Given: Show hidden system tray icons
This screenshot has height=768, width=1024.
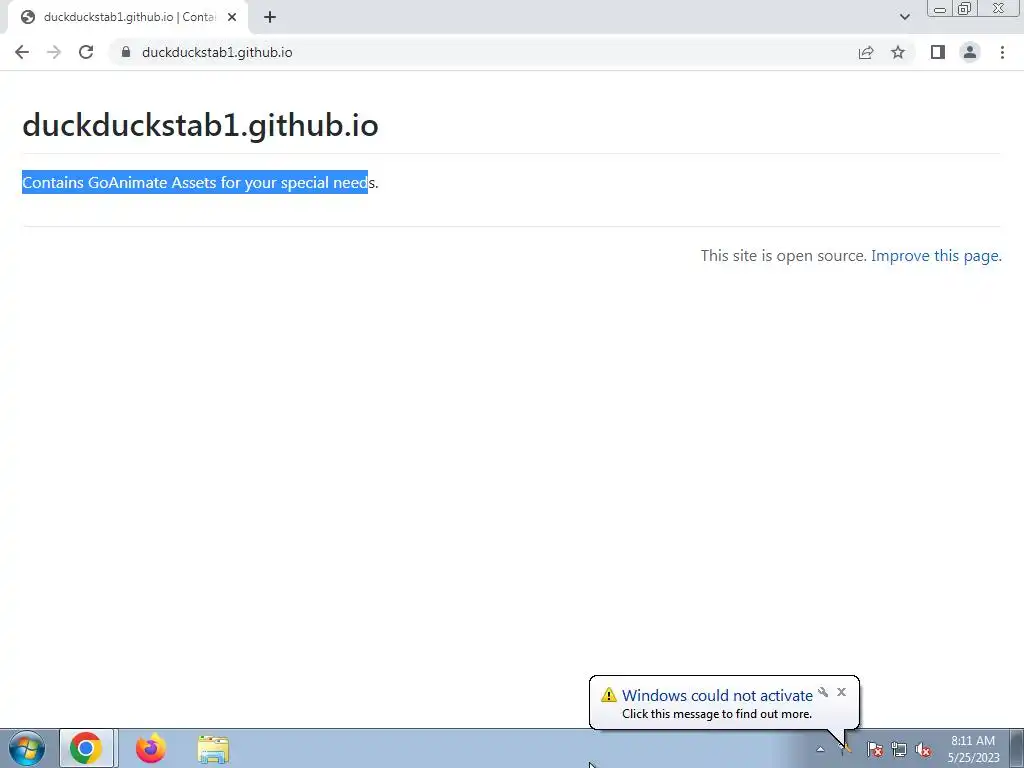Looking at the screenshot, I should click(x=820, y=749).
